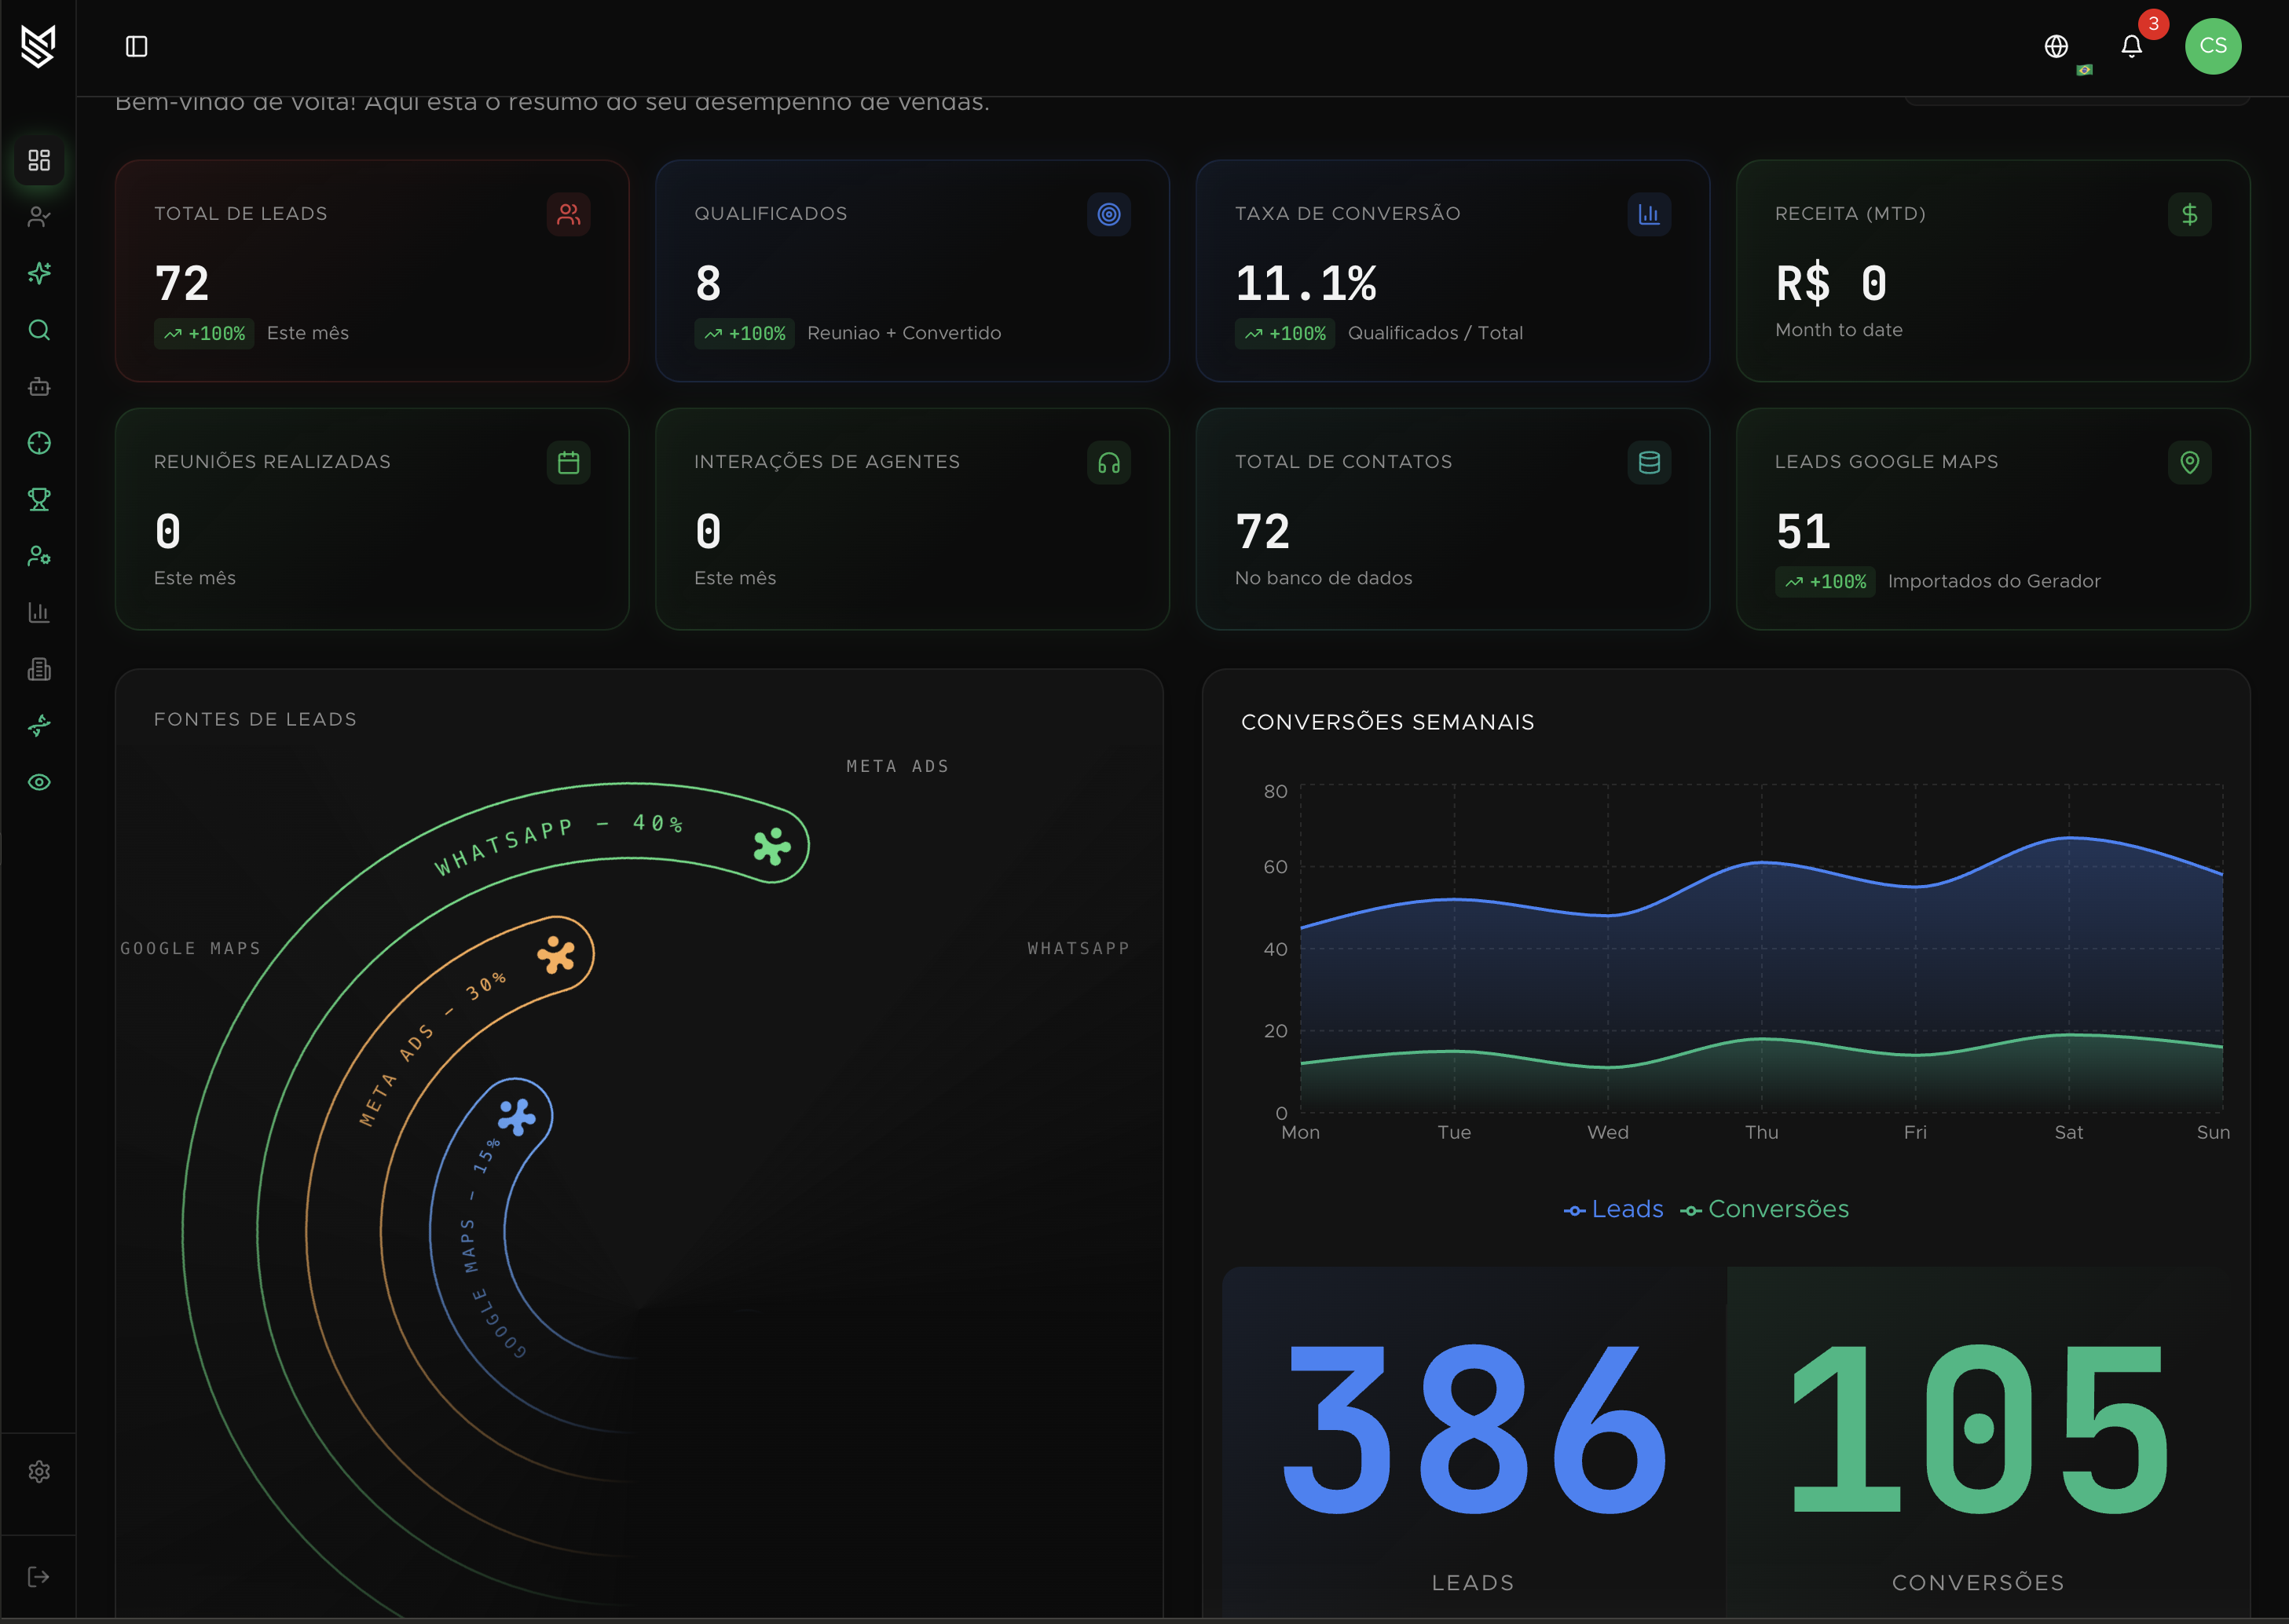Open the building icon in sidebar
This screenshot has height=1624, width=2289.
[39, 669]
